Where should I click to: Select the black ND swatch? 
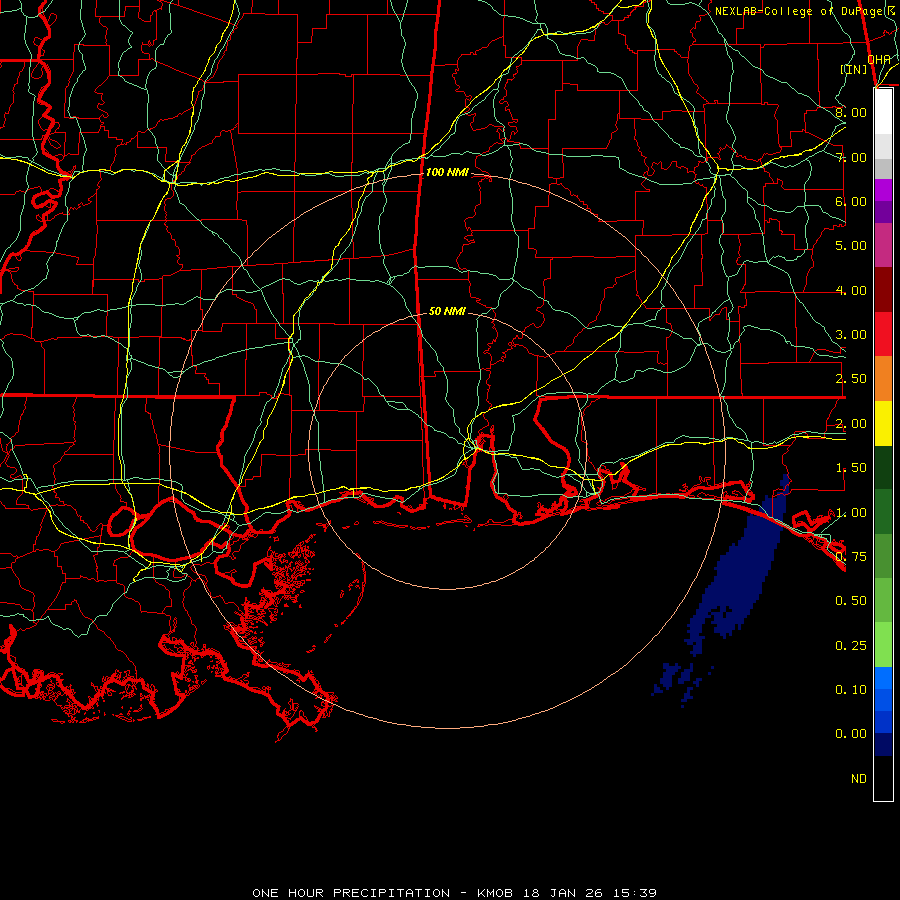883,778
